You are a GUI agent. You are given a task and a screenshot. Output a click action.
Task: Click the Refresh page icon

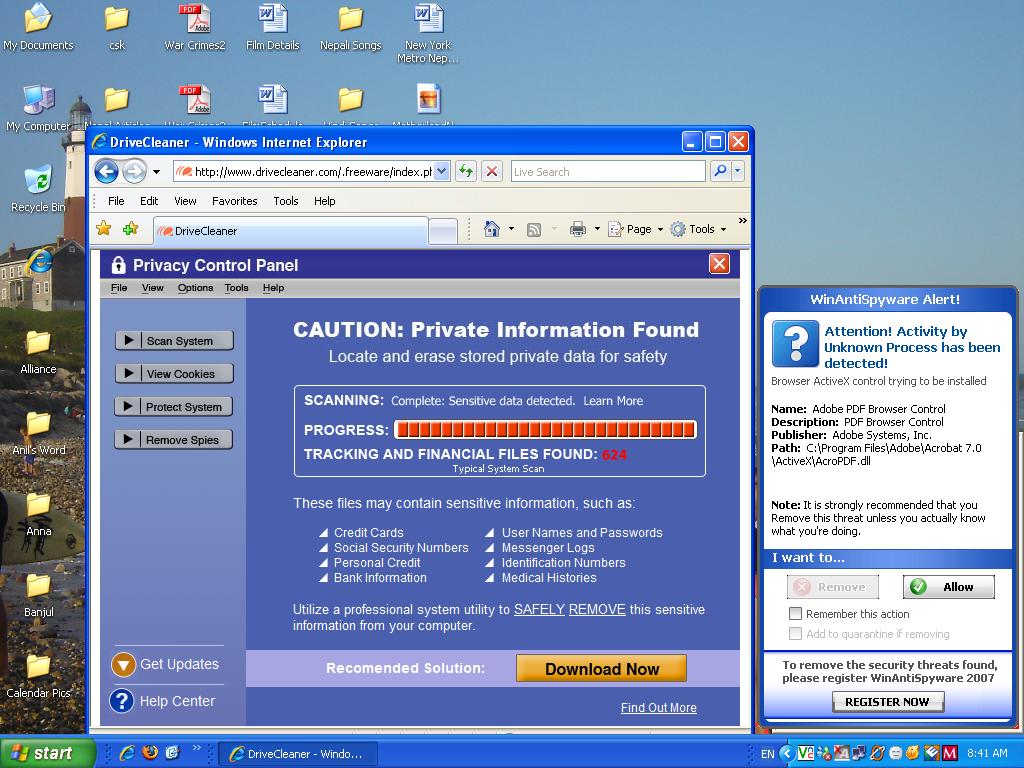(465, 171)
